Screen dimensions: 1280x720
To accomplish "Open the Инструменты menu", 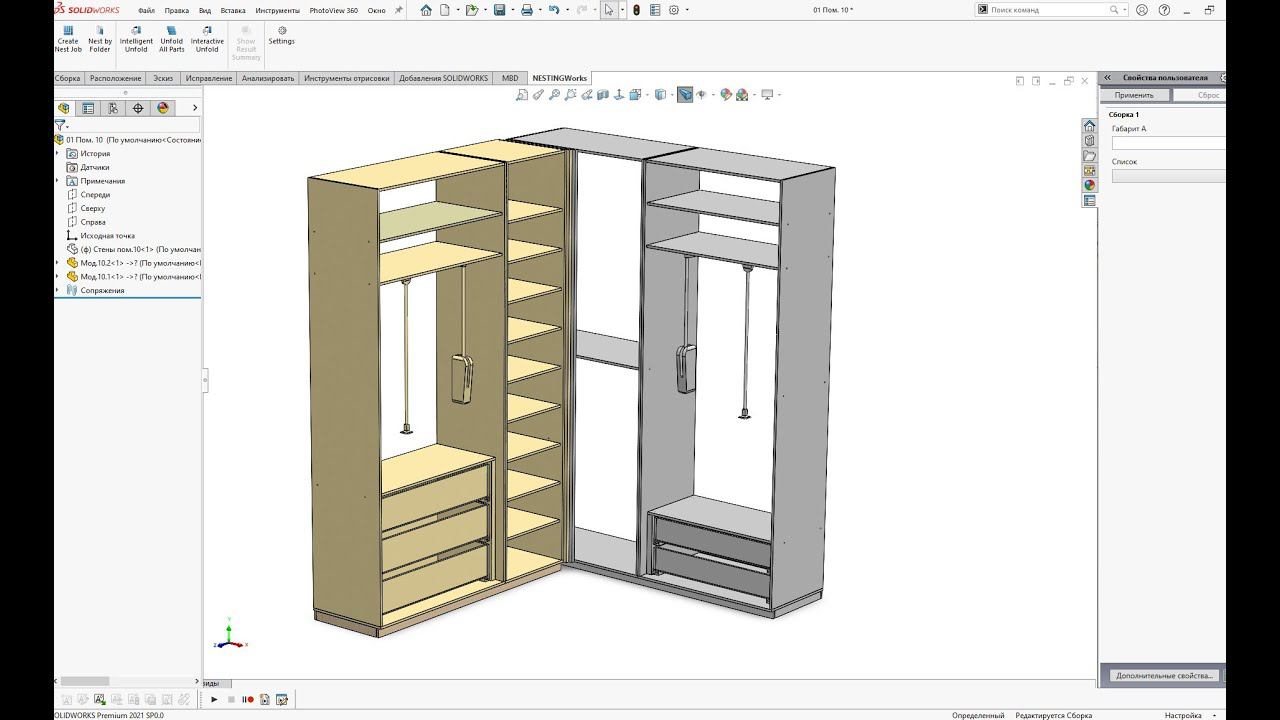I will pos(277,10).
